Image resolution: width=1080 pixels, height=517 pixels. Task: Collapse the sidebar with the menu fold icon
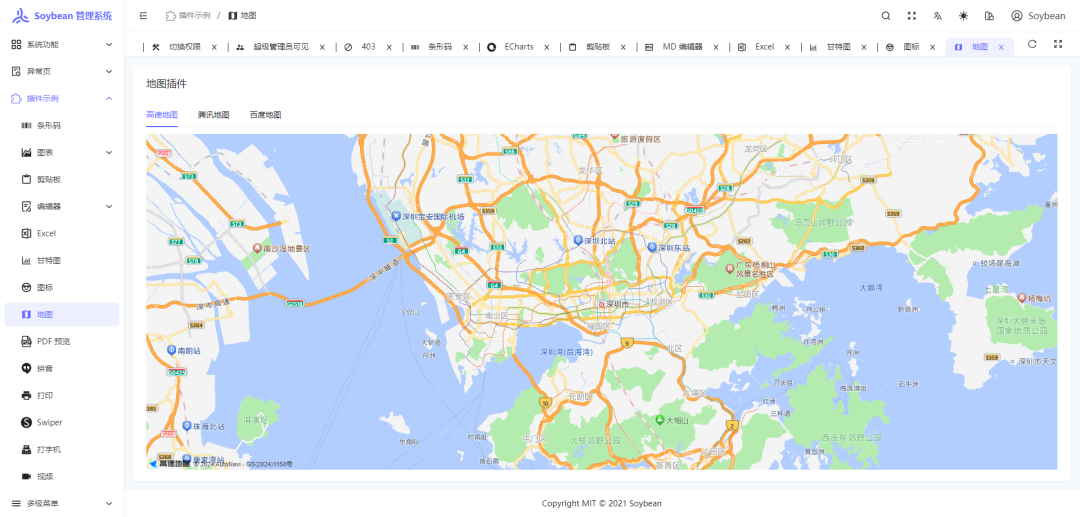143,16
